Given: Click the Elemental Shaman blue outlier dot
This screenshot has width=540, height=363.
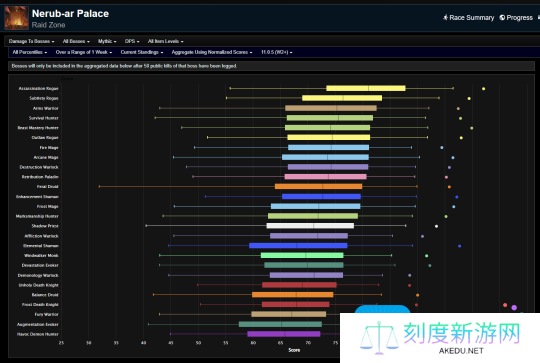Looking at the screenshot, I should (459, 246).
